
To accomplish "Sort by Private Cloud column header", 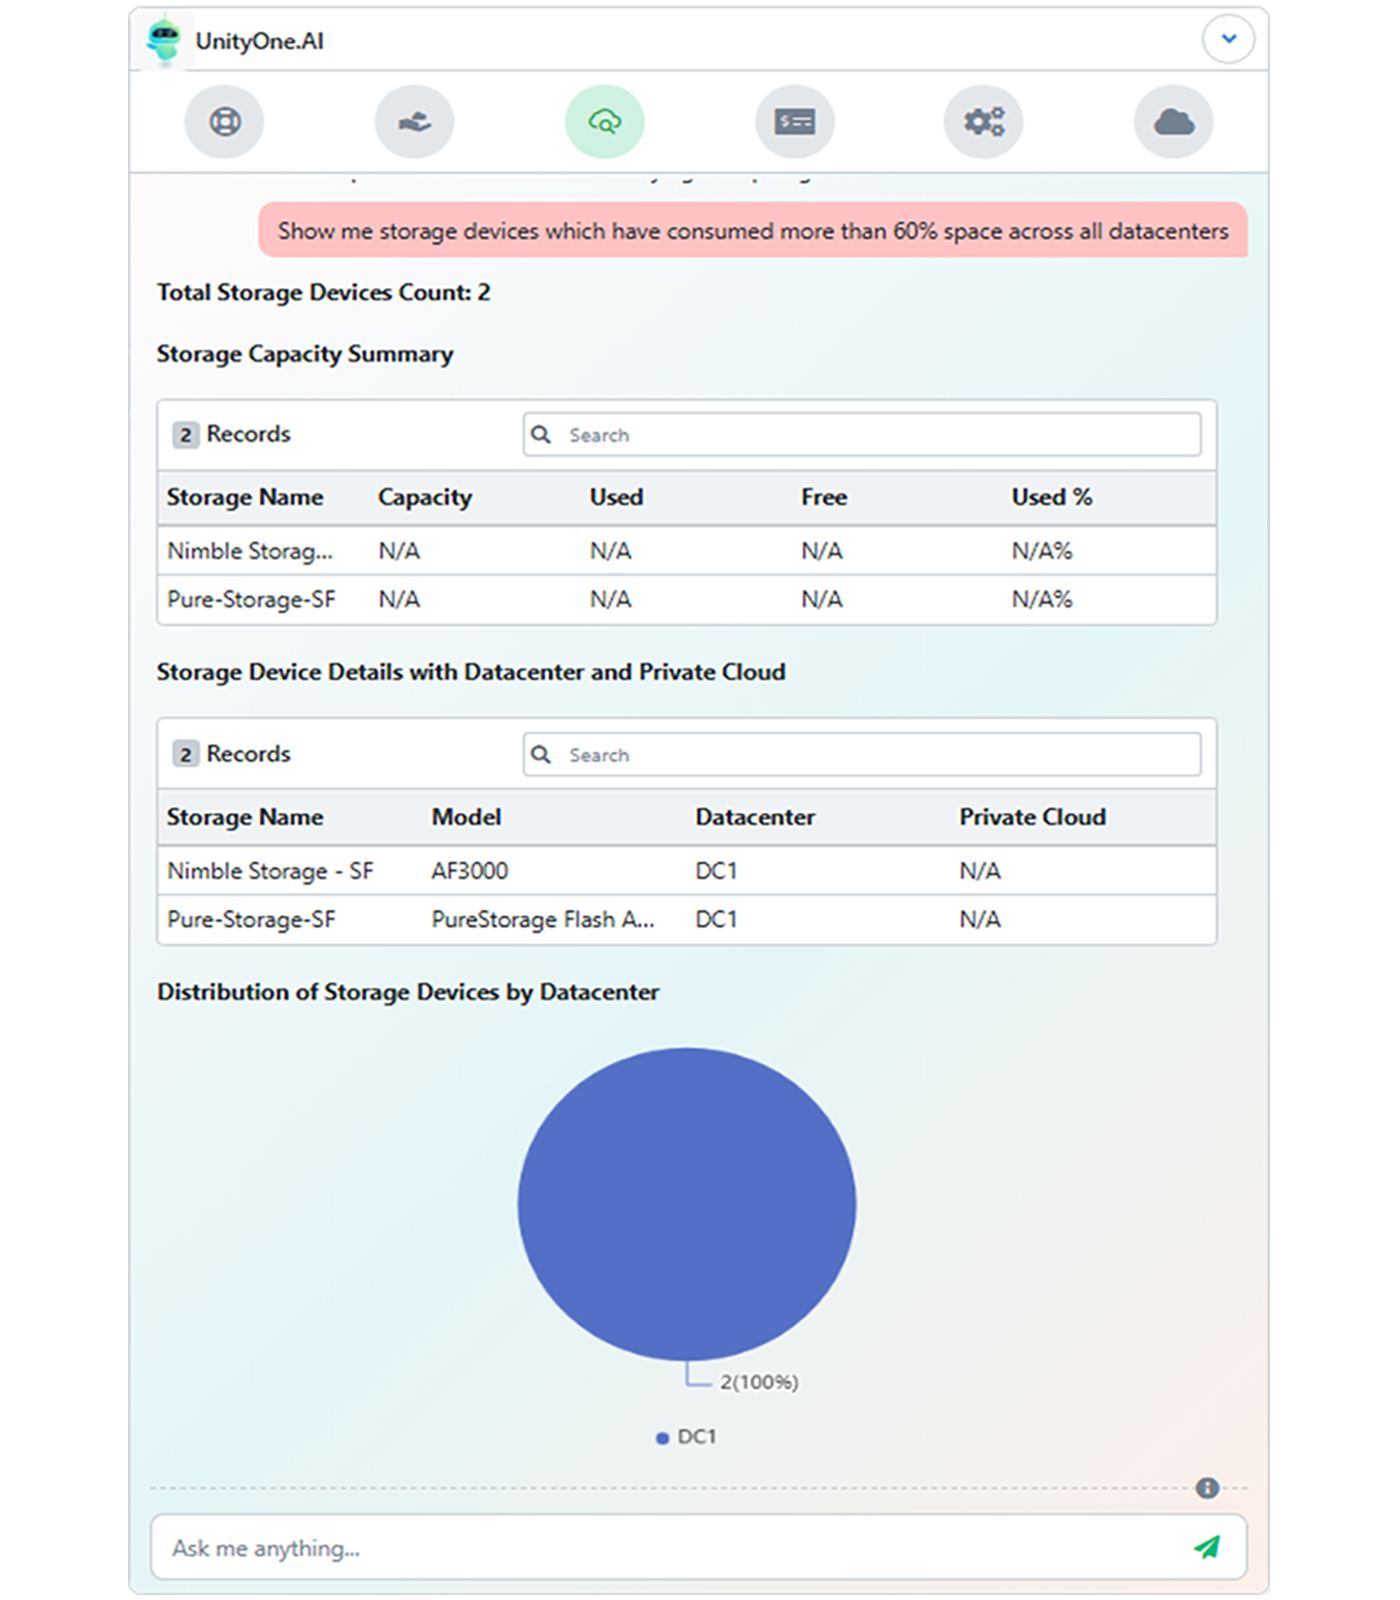I will pyautogui.click(x=1033, y=817).
